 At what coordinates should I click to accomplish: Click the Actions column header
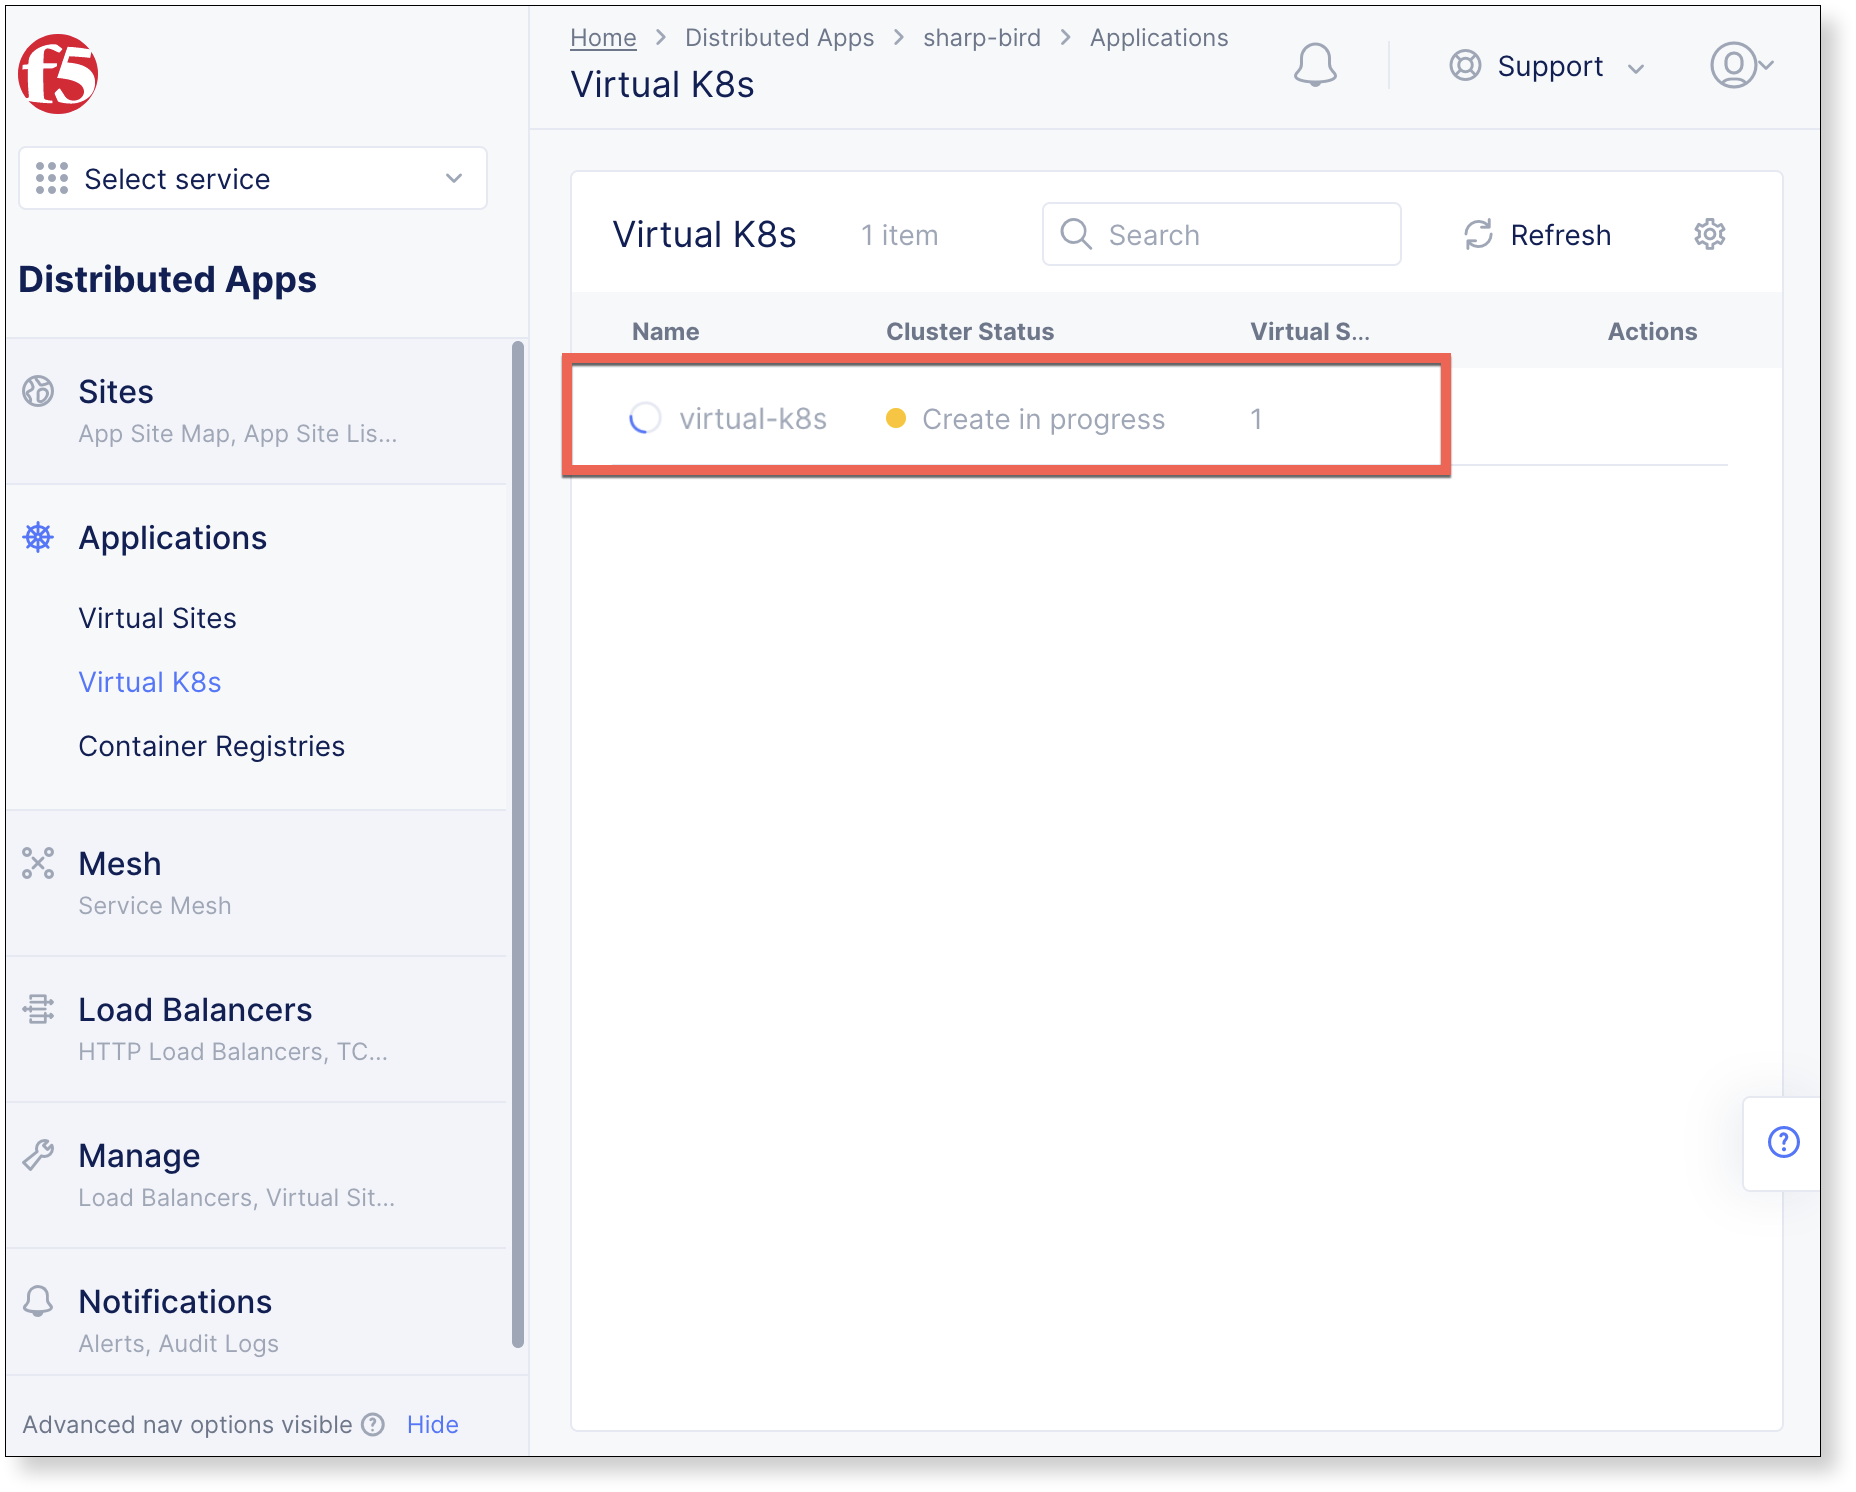[x=1652, y=332]
